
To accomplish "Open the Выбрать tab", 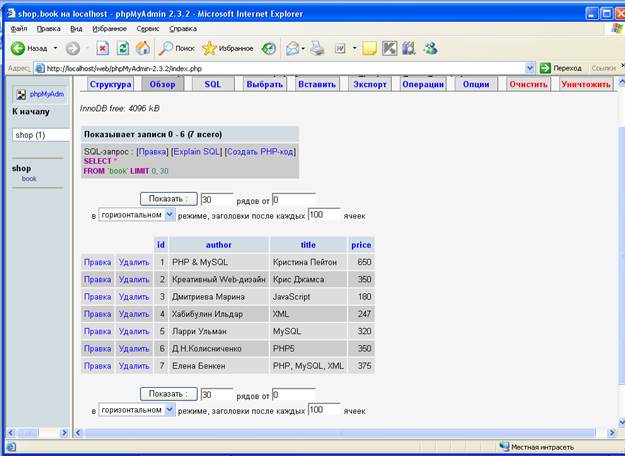I will 265,84.
